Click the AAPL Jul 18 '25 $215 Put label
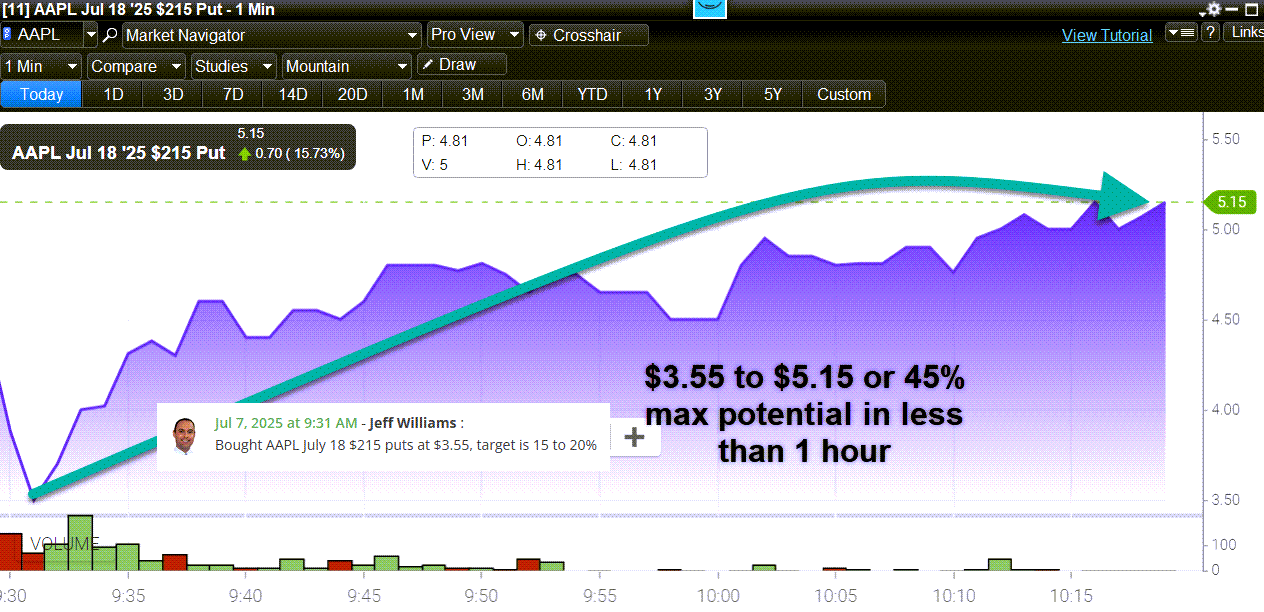The image size is (1264, 612). pos(118,153)
